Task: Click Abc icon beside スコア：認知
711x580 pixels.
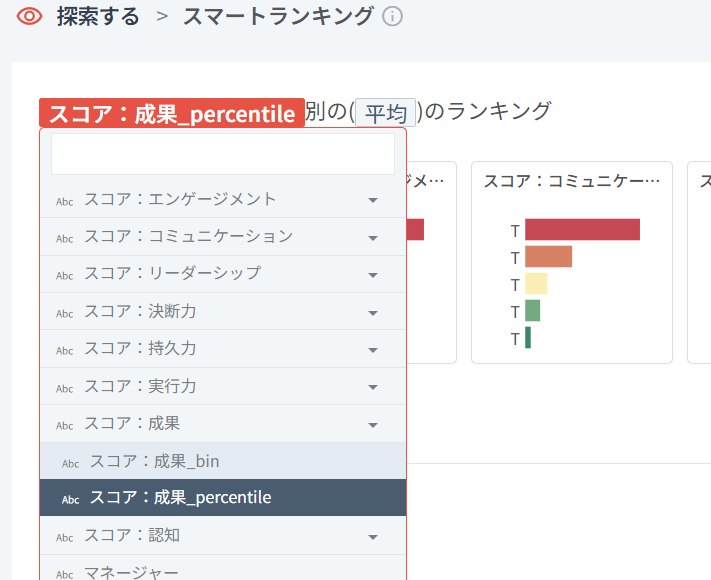Action: 64,538
